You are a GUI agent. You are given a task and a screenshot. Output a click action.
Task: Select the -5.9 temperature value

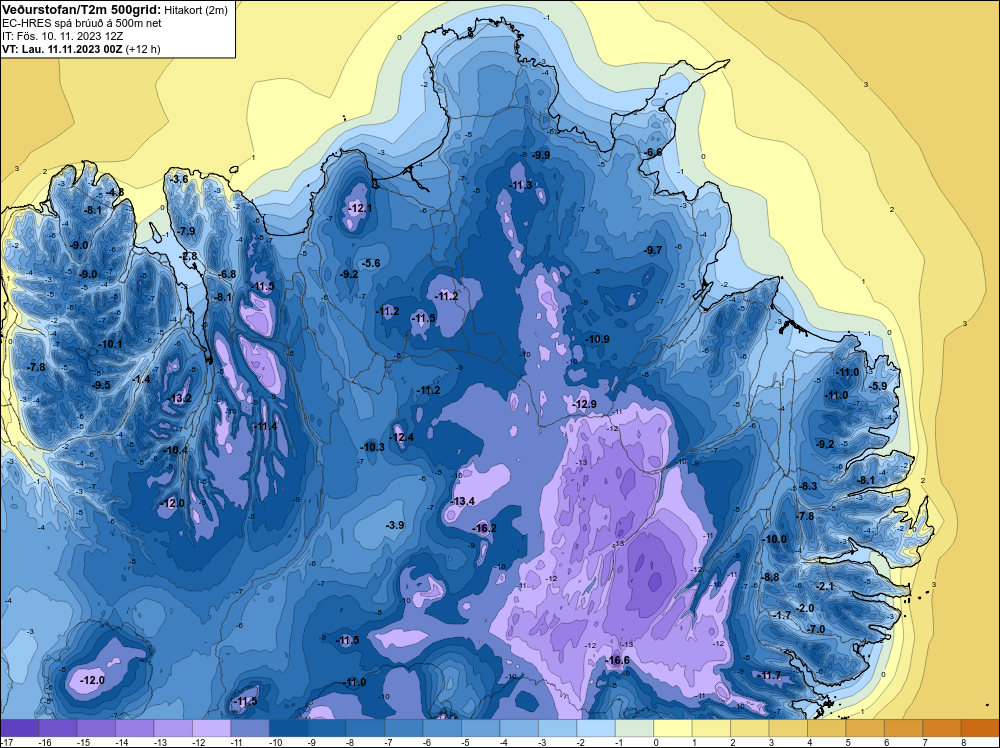878,386
